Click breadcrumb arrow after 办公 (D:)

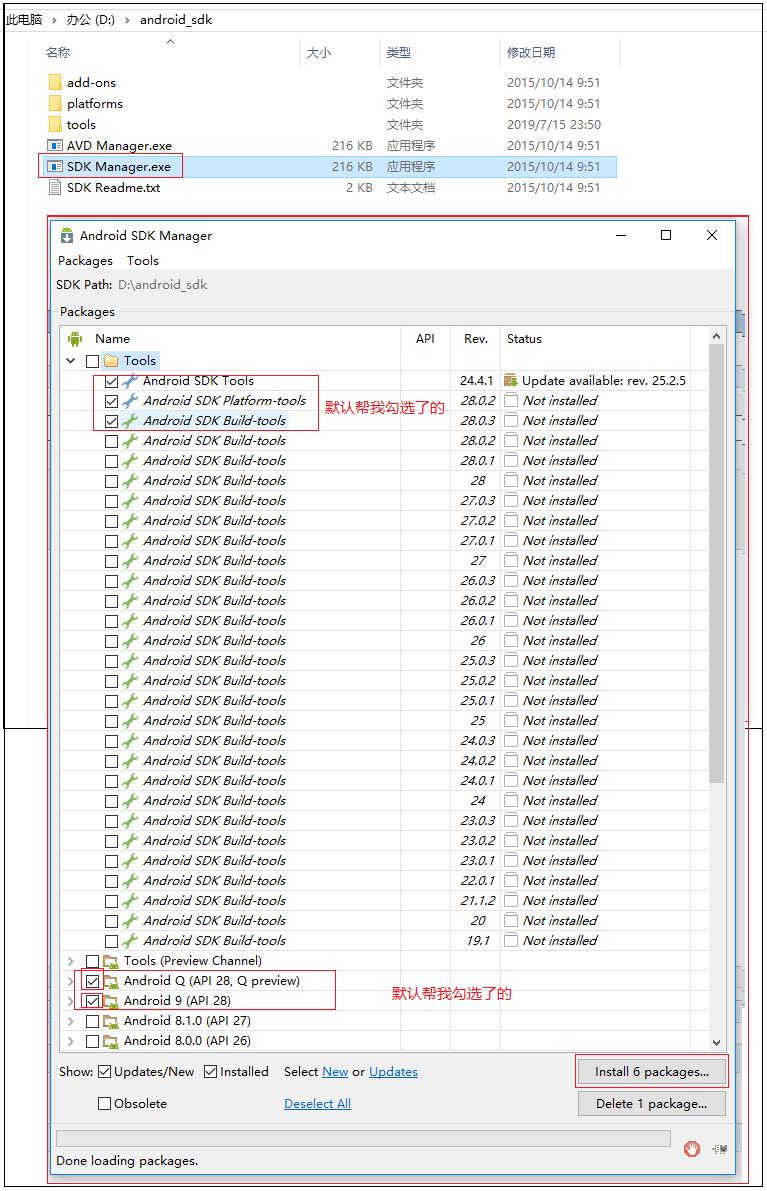coord(127,20)
